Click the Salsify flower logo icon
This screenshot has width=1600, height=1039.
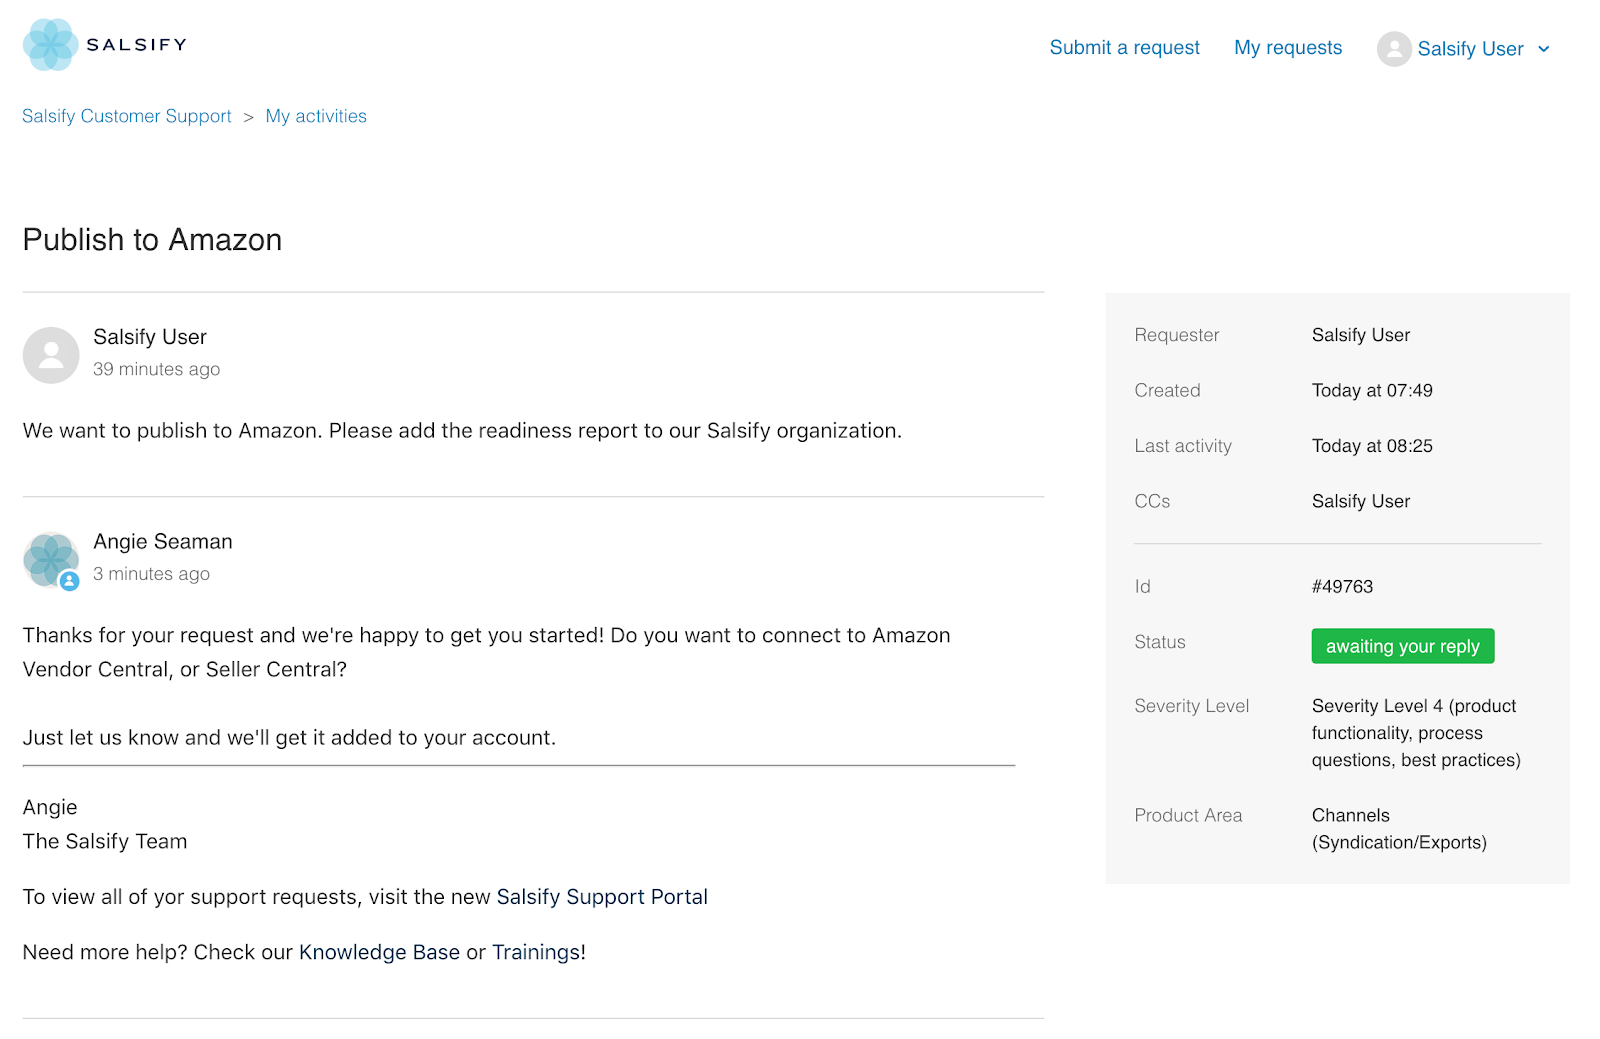coord(50,45)
